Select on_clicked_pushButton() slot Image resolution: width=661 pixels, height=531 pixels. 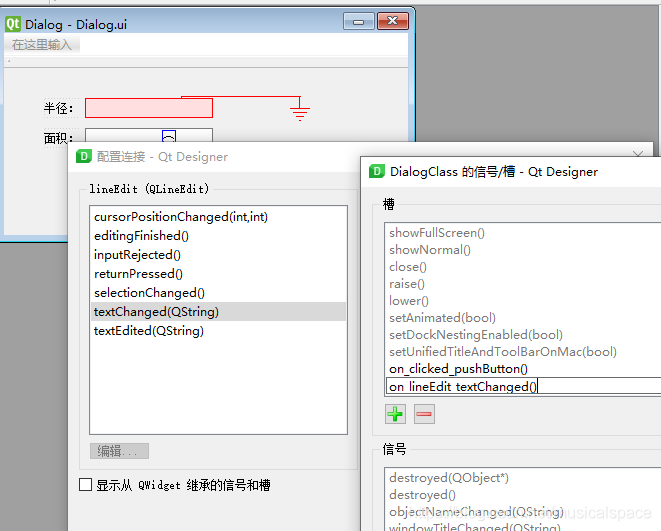click(x=523, y=369)
